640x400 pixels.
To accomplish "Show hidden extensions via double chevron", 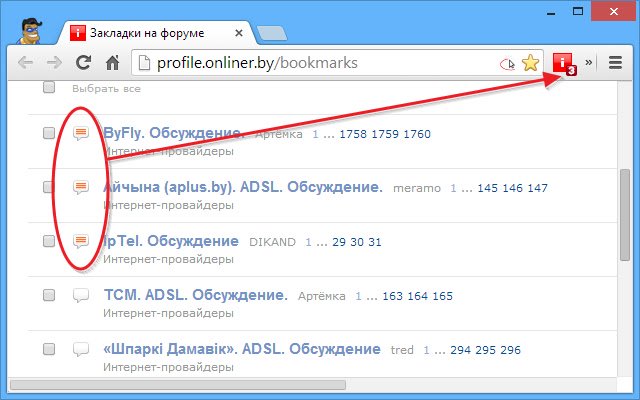I will coord(589,62).
